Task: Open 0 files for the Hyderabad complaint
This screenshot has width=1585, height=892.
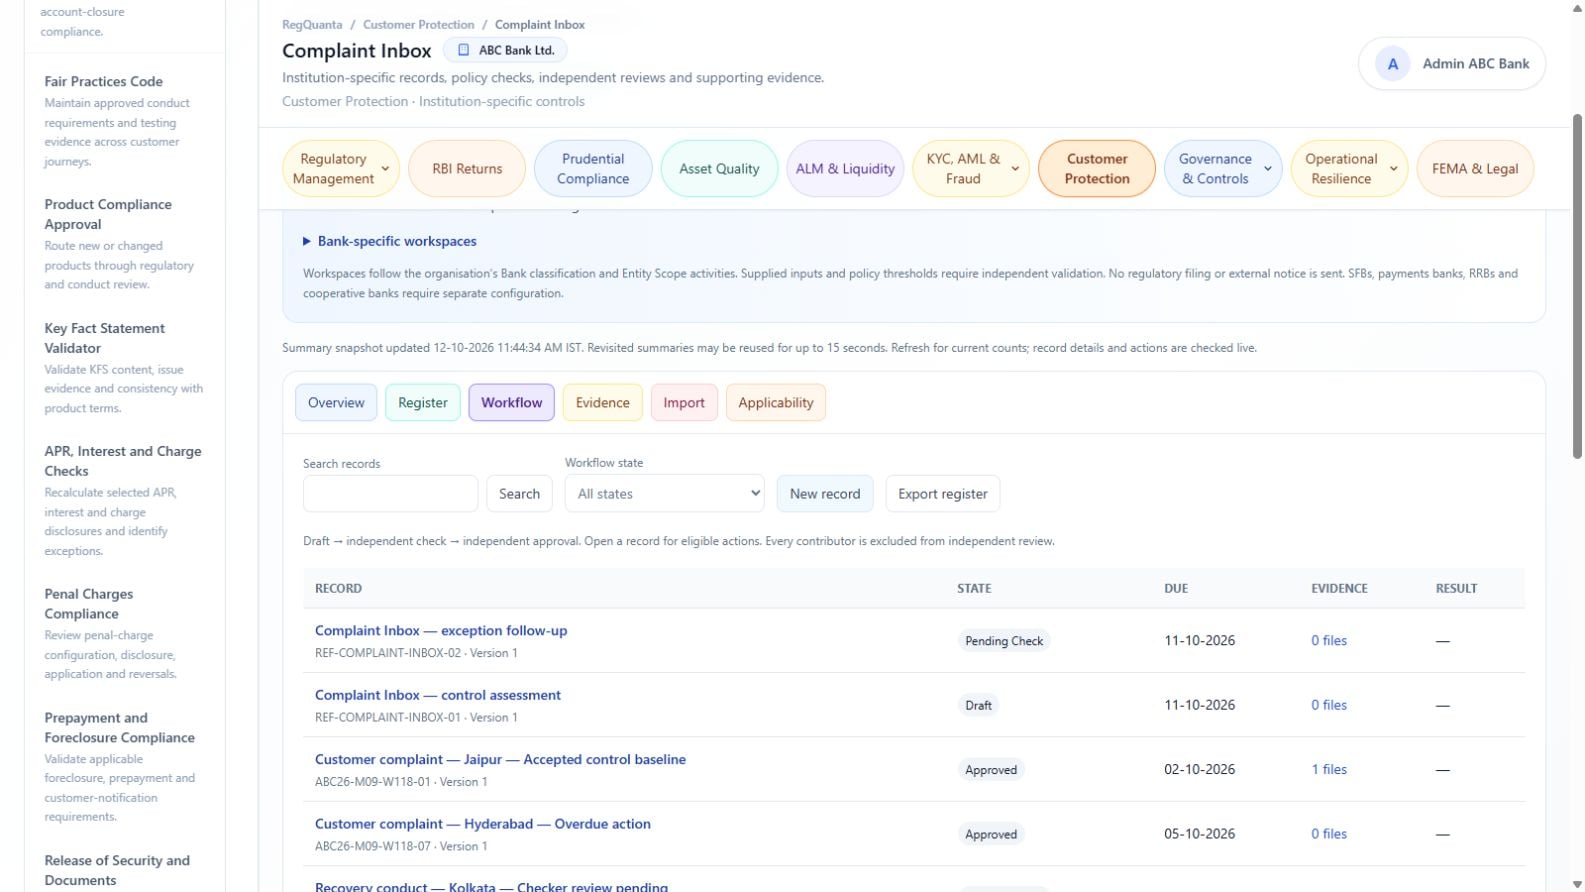Action: click(1329, 834)
